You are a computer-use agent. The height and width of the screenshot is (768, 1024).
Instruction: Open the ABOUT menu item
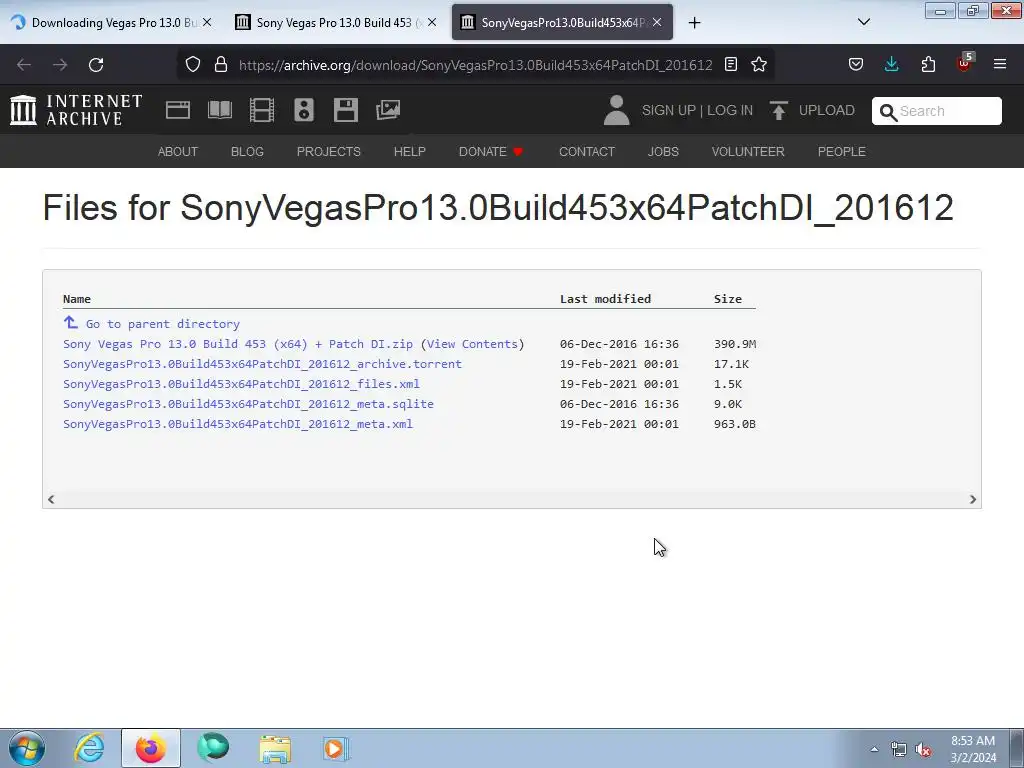click(178, 152)
